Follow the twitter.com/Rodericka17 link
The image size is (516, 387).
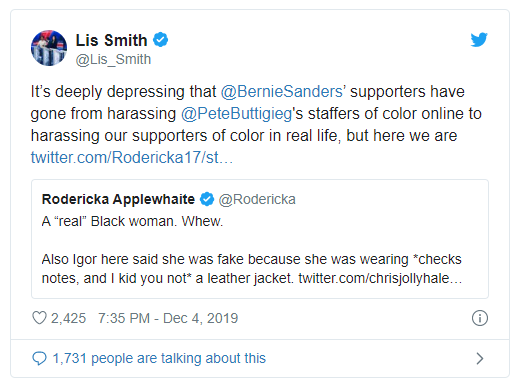pos(132,157)
